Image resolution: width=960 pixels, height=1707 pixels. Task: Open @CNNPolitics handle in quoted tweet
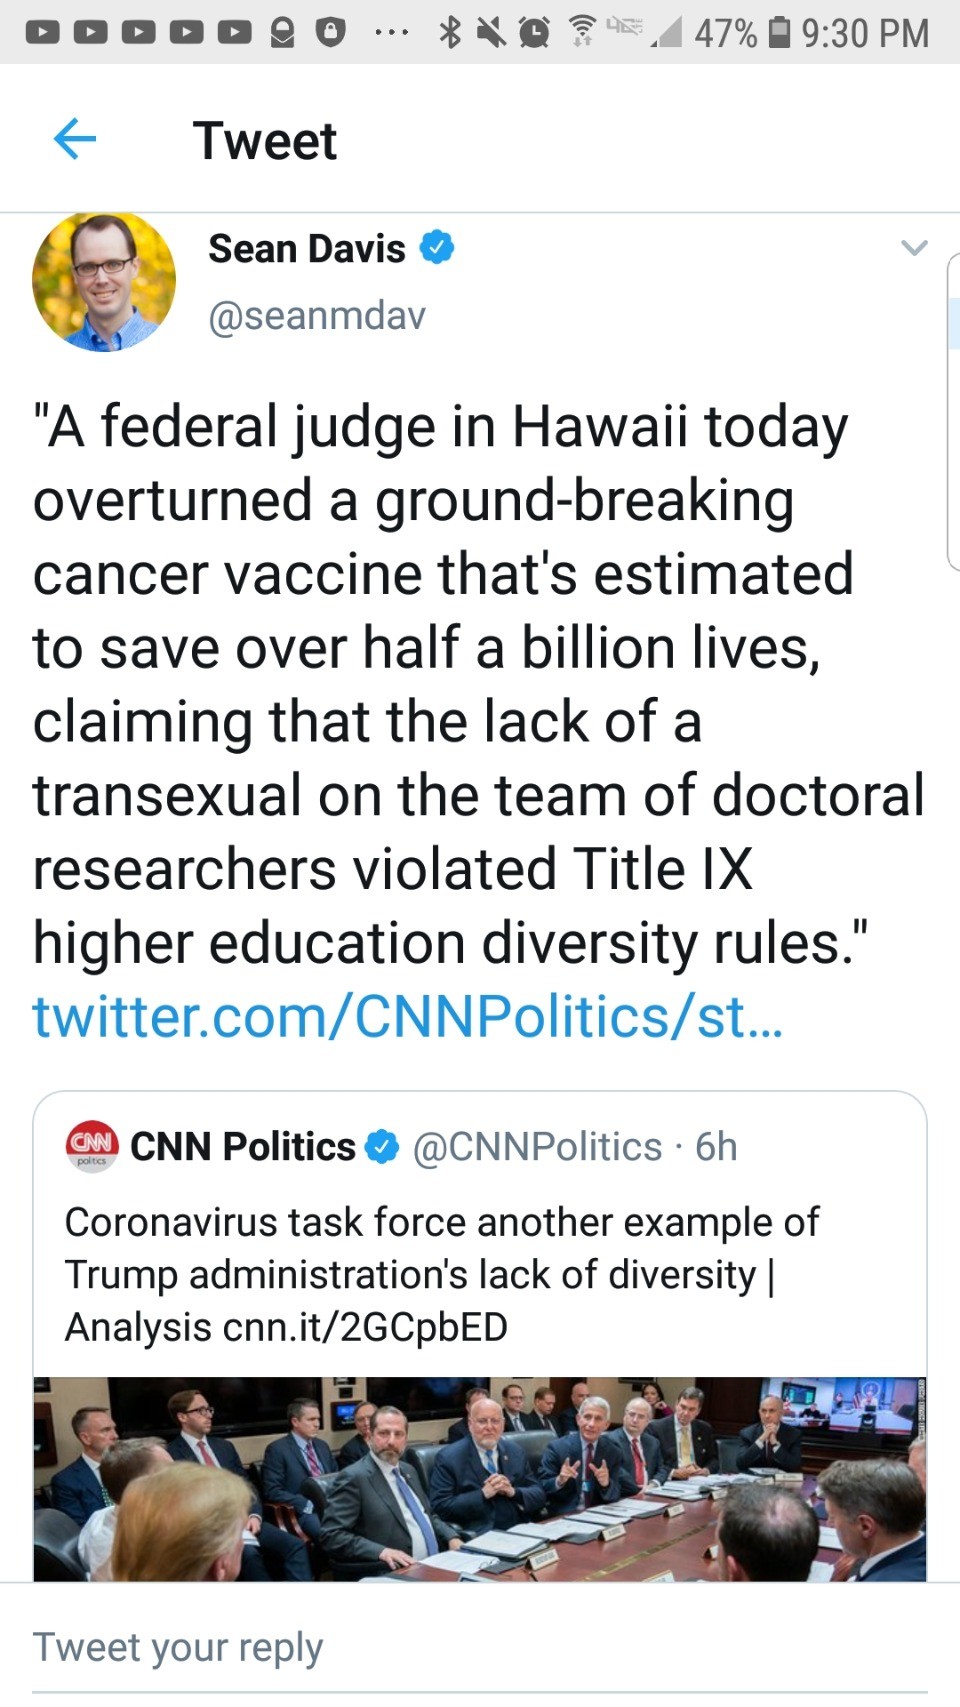(x=537, y=1147)
